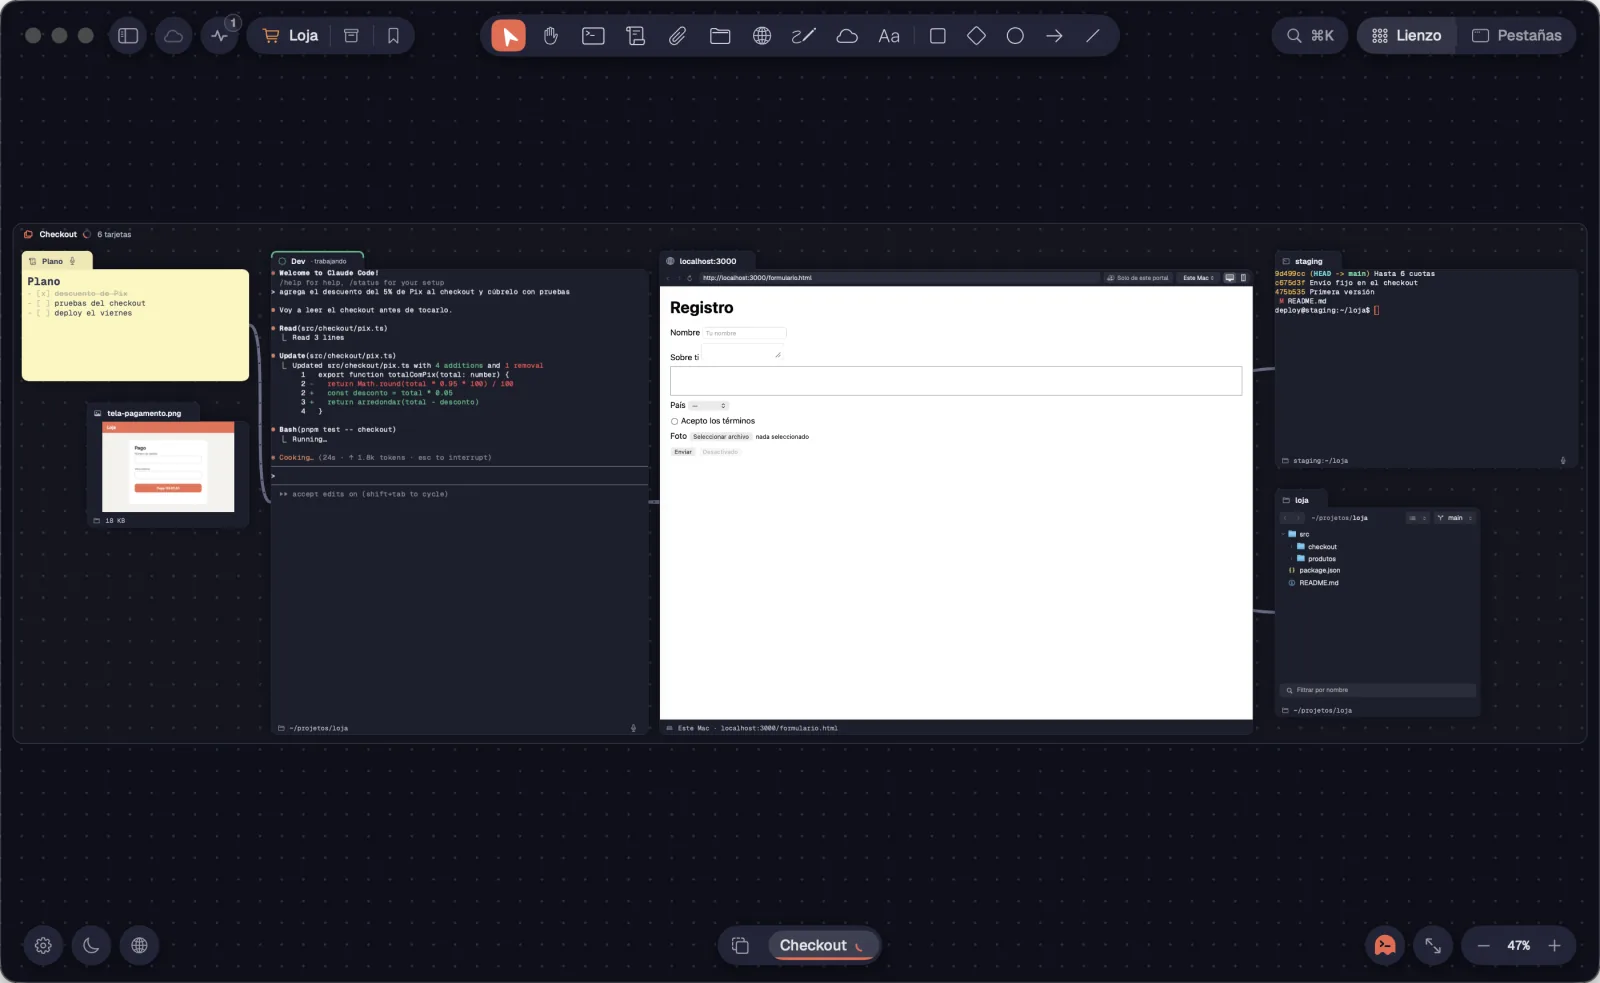Select the Aa text tool
The image size is (1600, 983).
point(889,36)
